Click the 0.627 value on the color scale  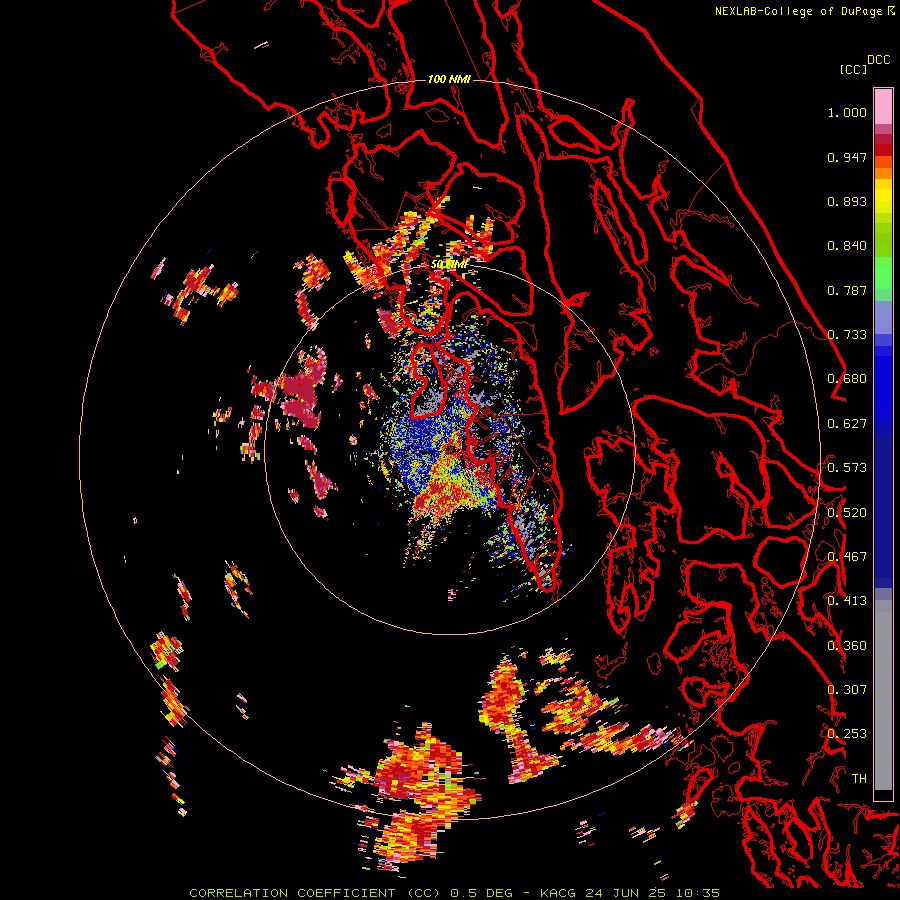[847, 424]
